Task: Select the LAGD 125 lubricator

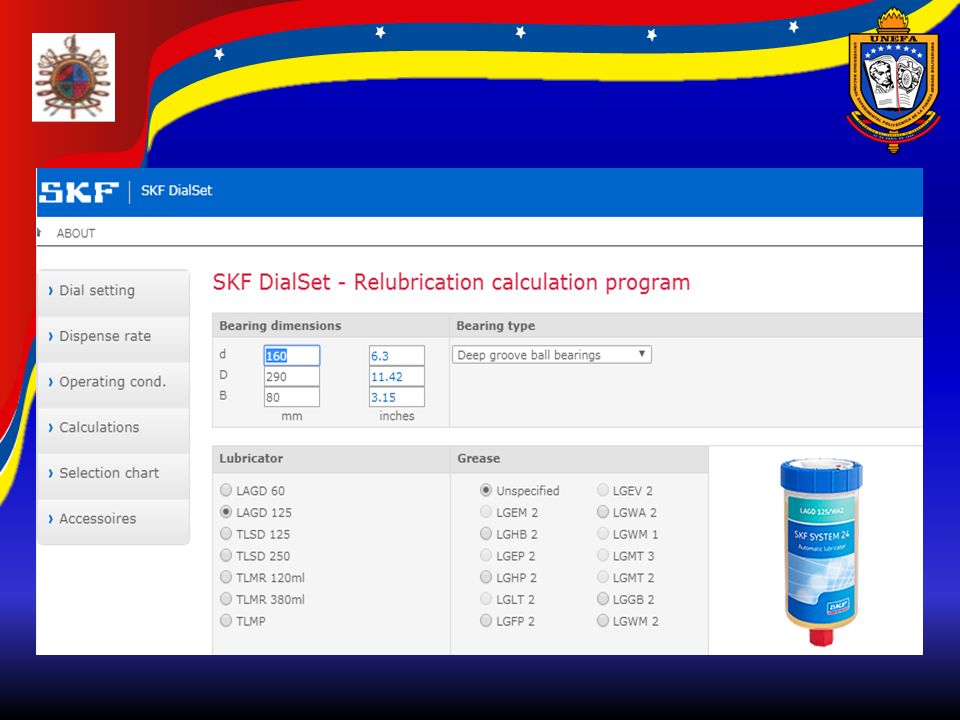Action: (226, 512)
